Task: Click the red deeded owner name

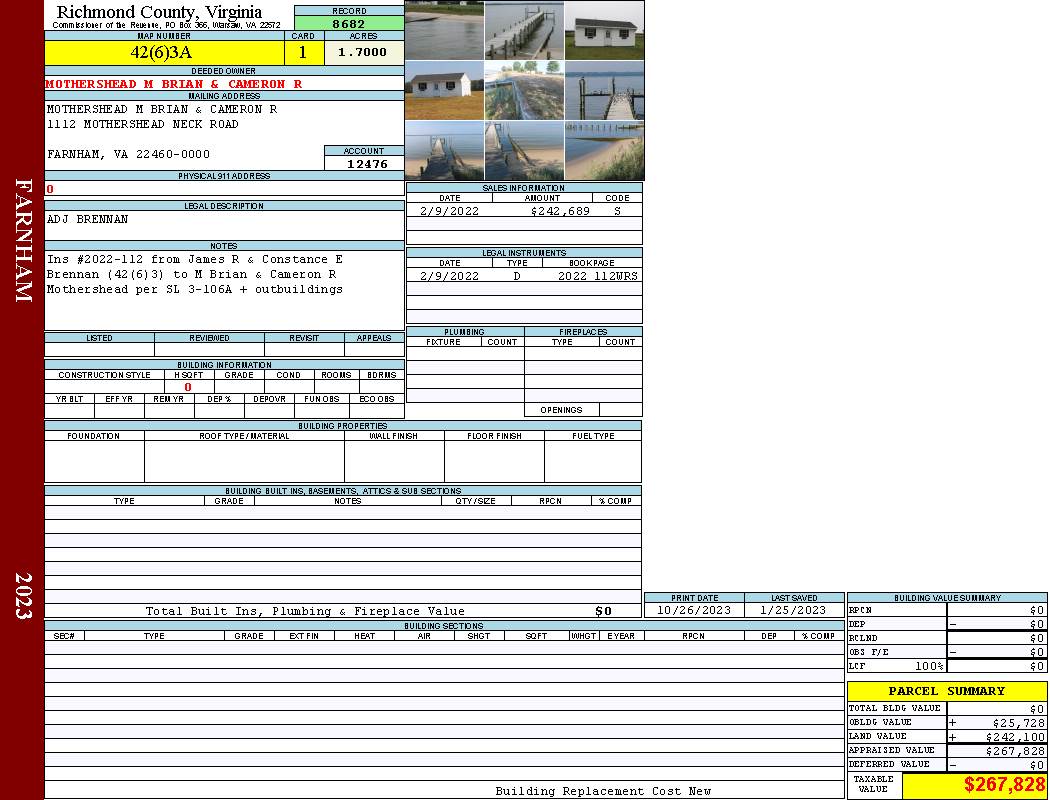Action: (174, 84)
